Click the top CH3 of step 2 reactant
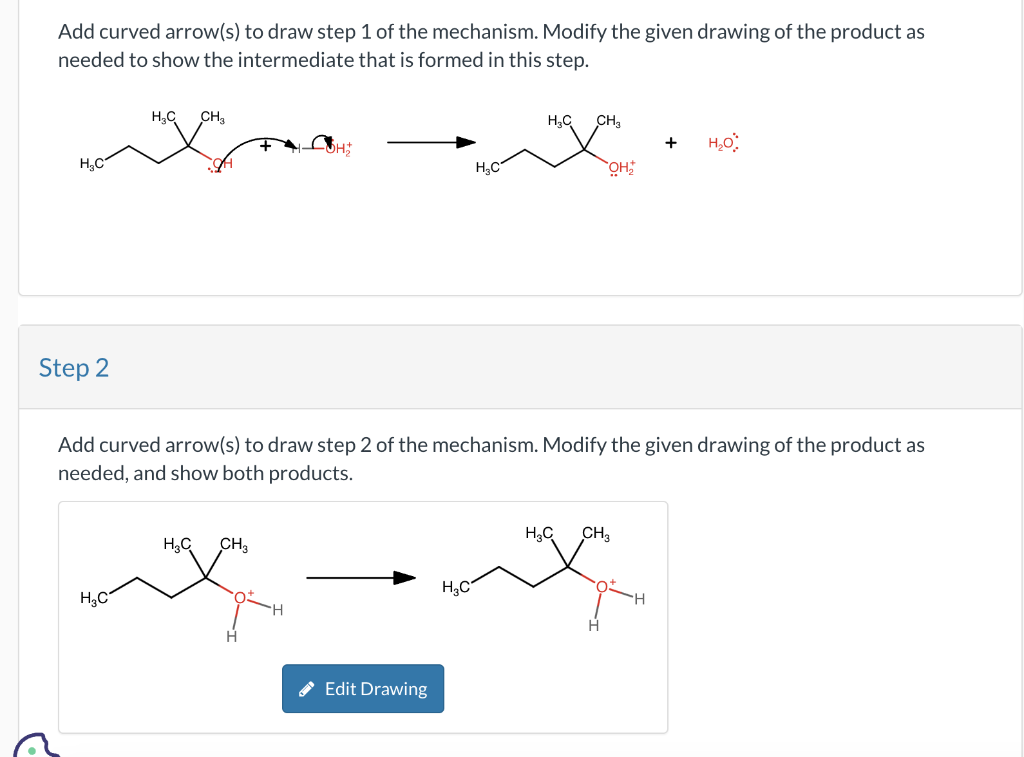 click(234, 545)
